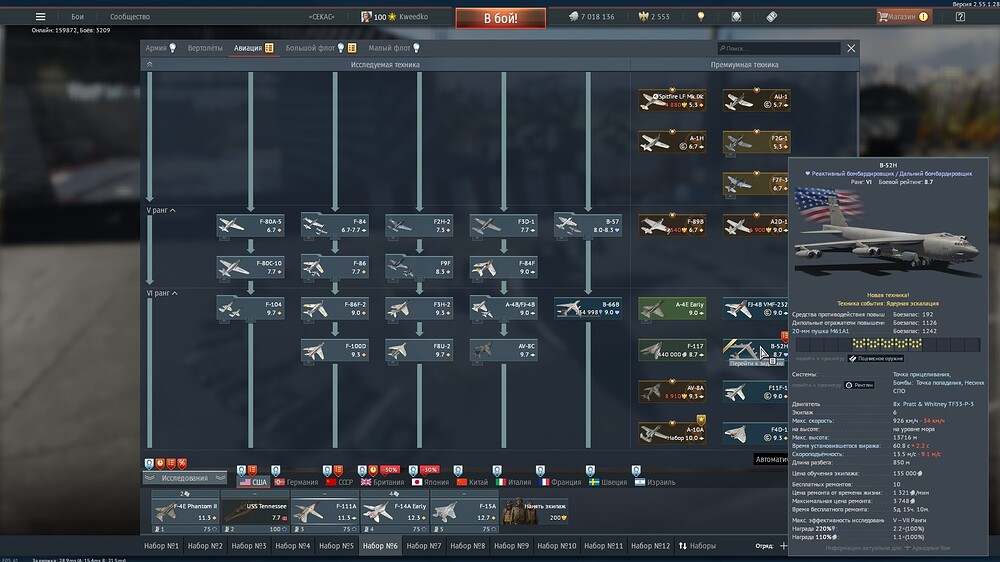Collapse the VI ранг section
Image resolution: width=1000 pixels, height=562 pixels.
[175, 293]
